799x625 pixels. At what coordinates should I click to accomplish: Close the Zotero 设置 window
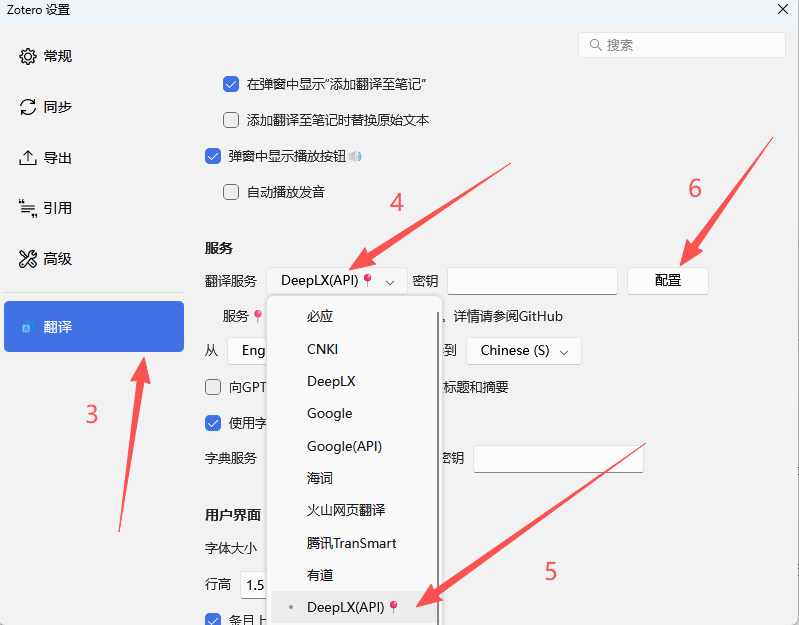coord(783,9)
